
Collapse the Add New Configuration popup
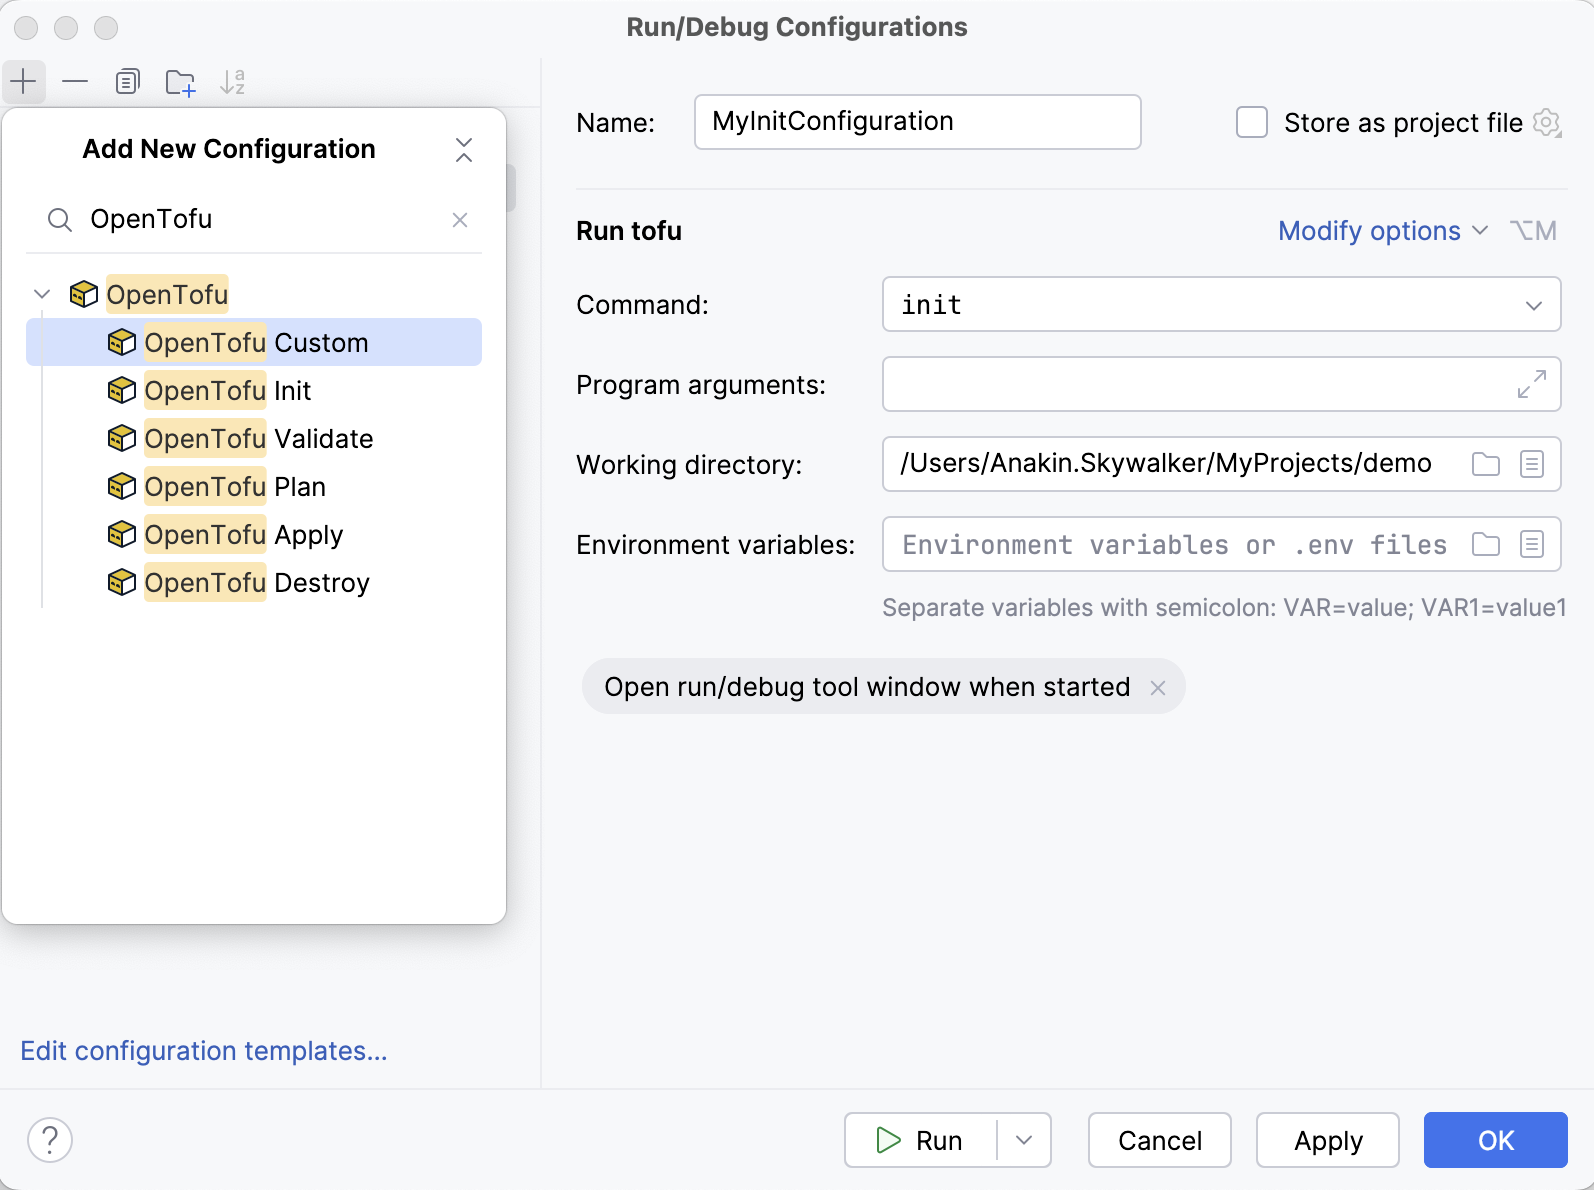tap(464, 150)
